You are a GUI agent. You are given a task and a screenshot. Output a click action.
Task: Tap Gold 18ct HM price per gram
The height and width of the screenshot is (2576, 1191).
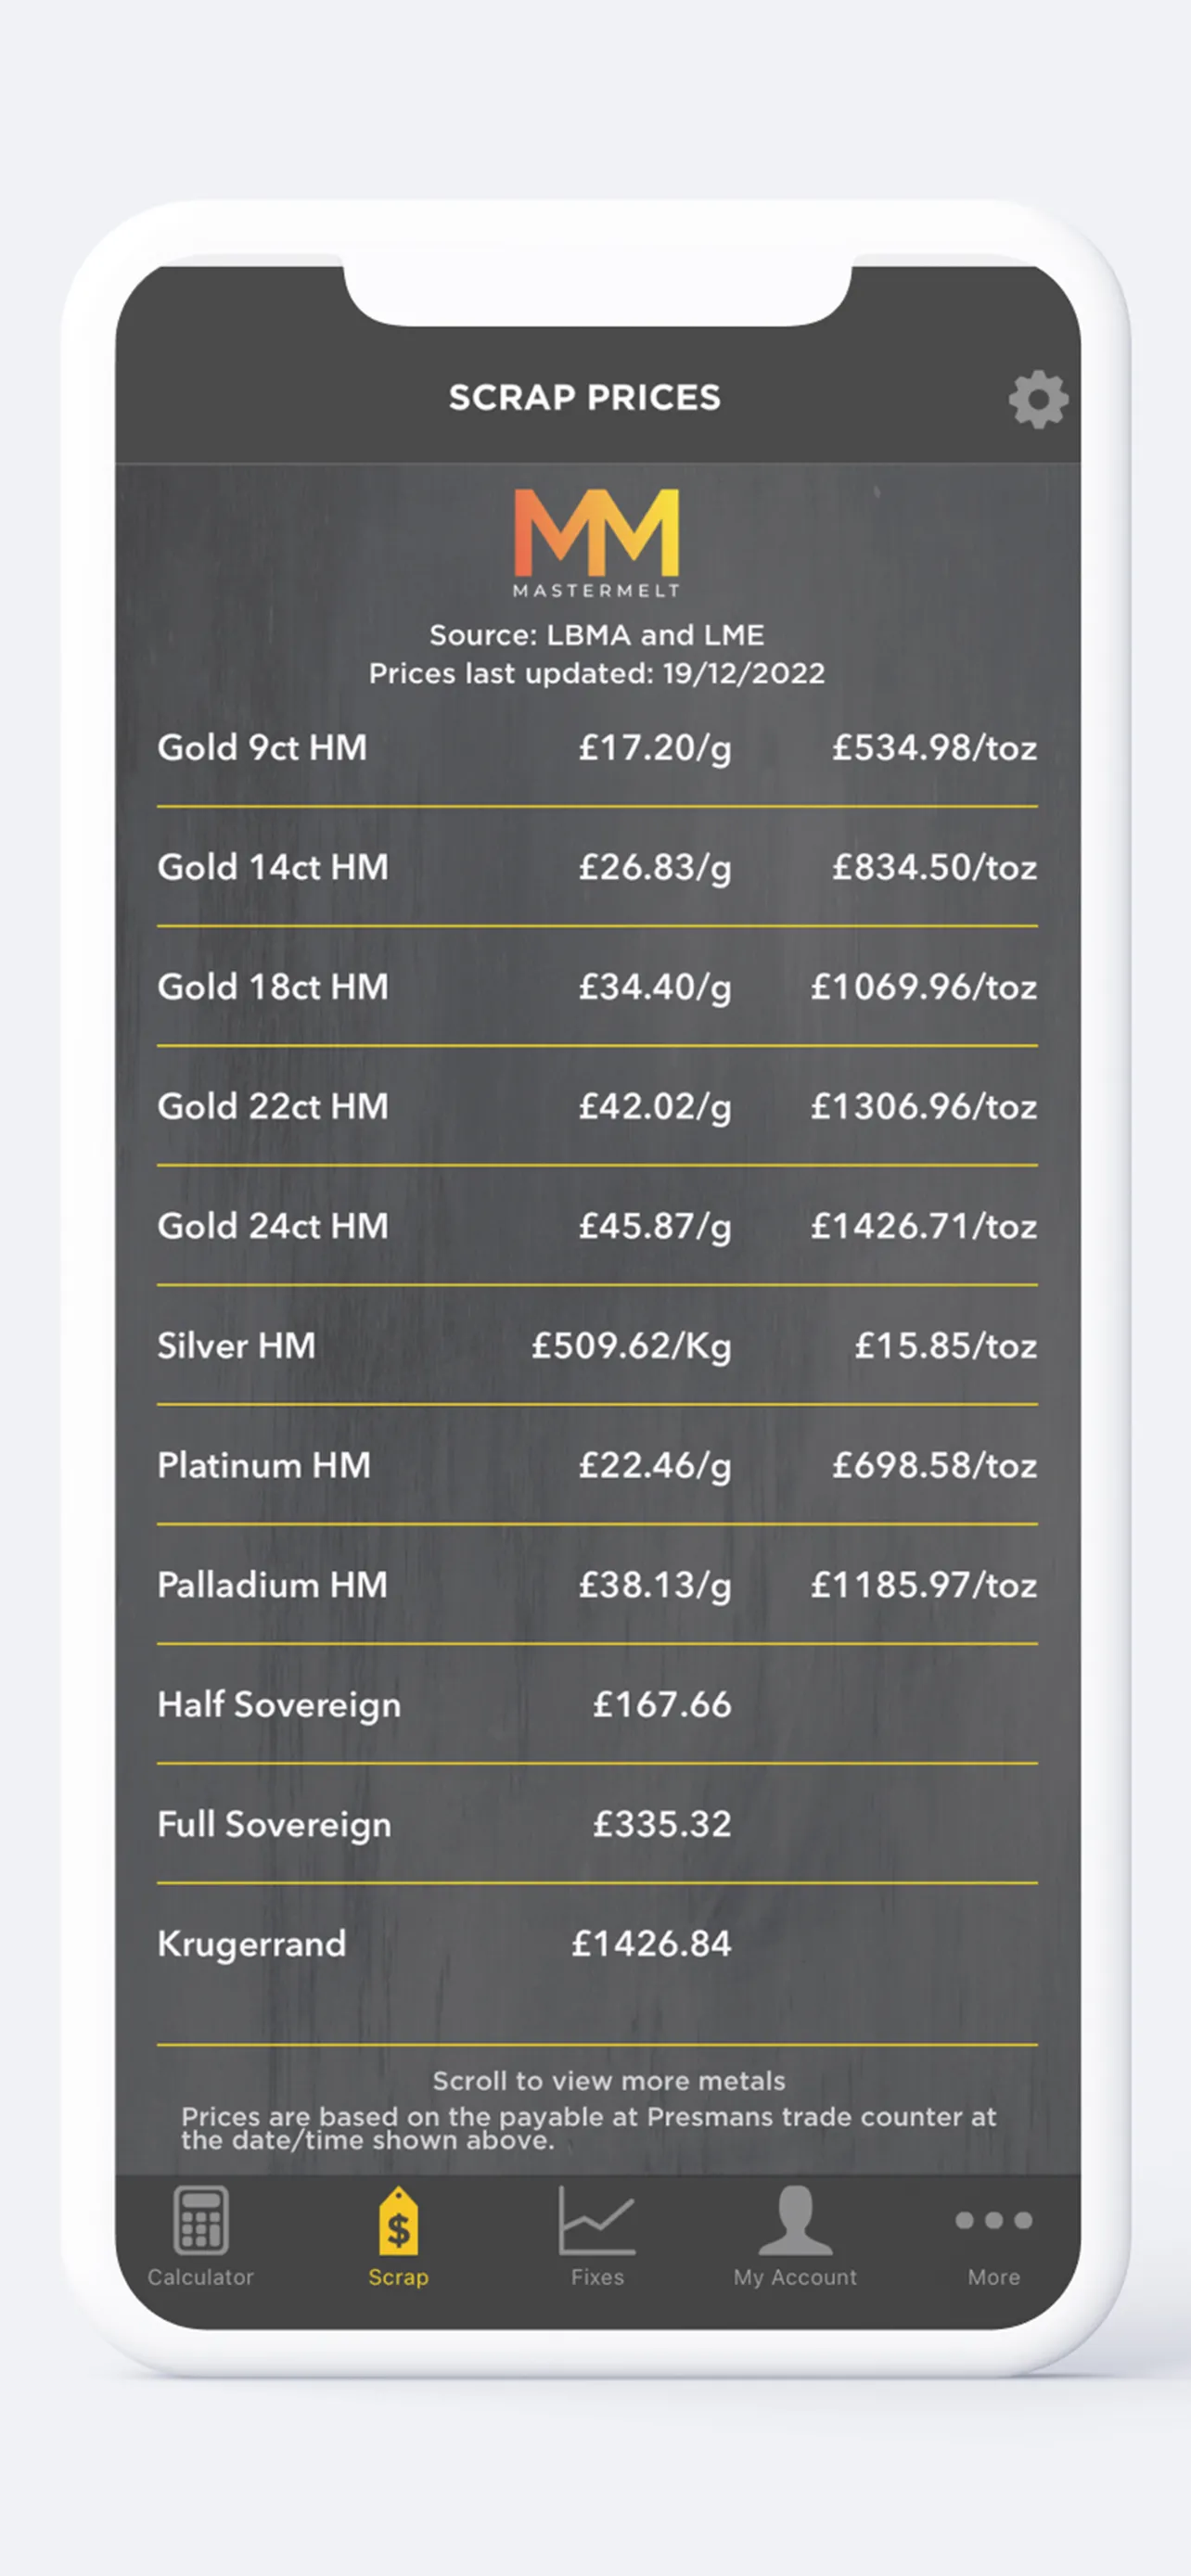click(655, 988)
